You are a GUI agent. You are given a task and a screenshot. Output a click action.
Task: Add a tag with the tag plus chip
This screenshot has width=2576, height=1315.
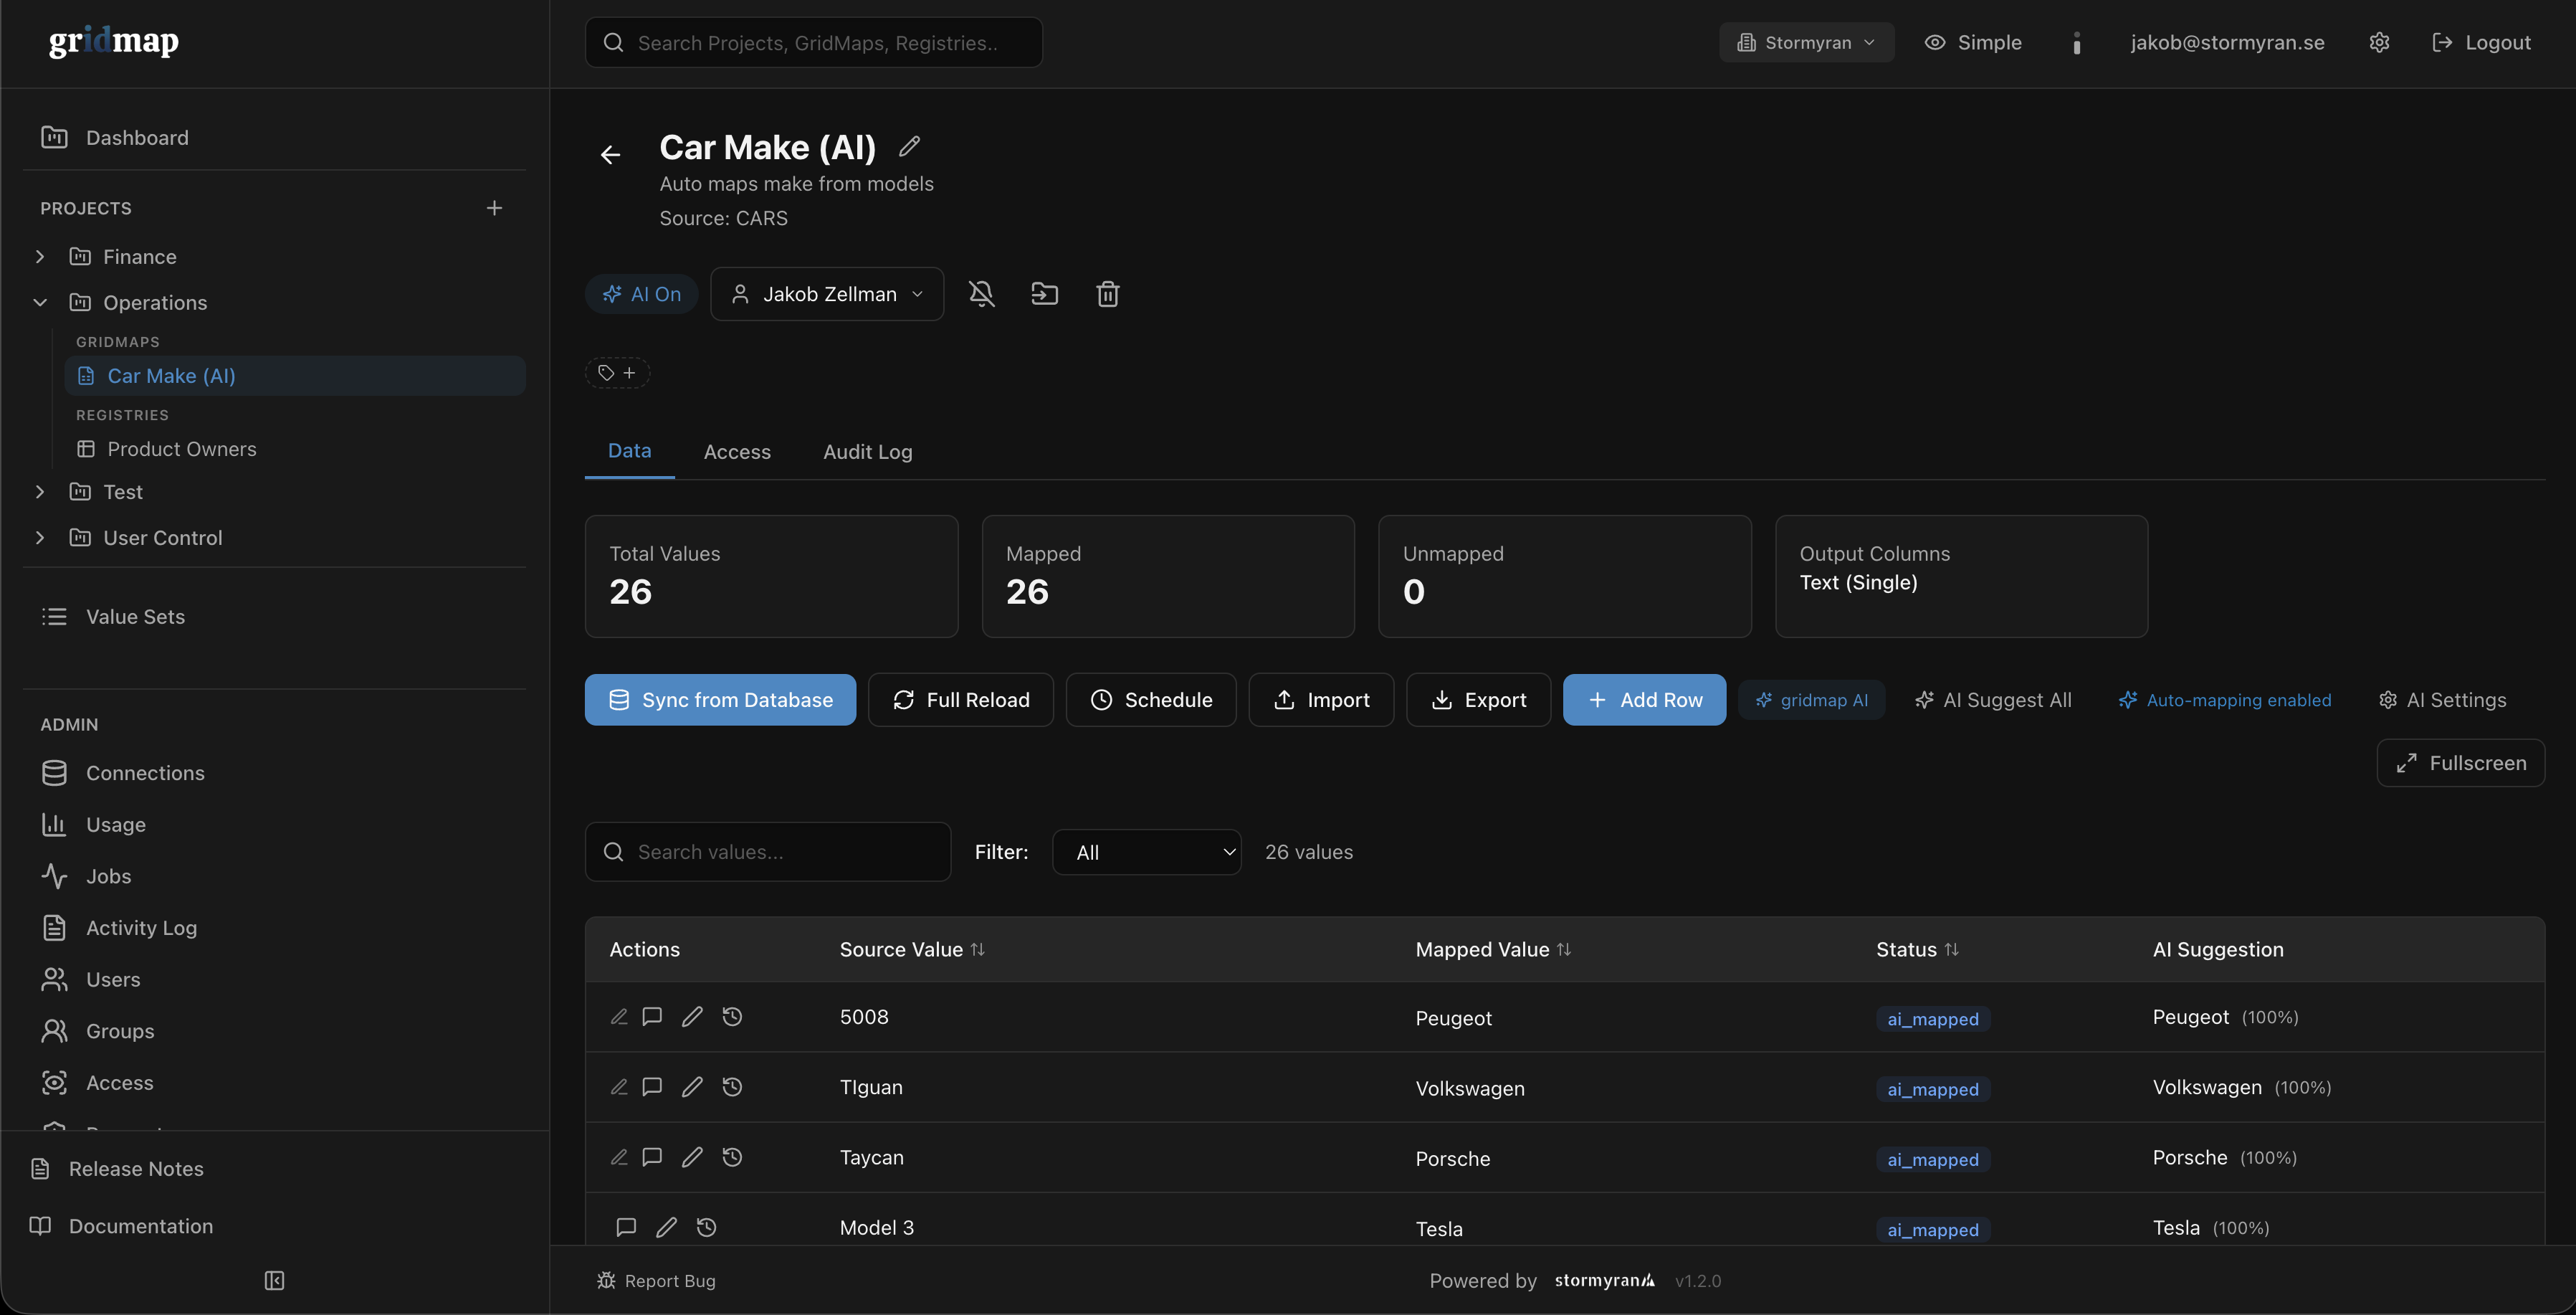[x=617, y=373]
